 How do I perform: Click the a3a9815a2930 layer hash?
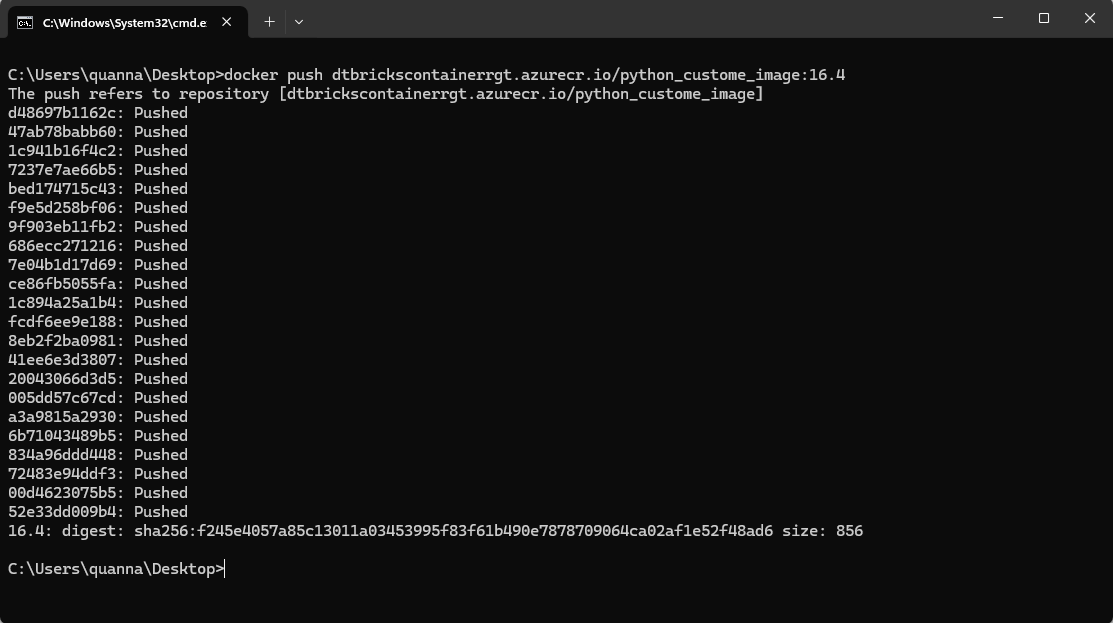[66, 417]
